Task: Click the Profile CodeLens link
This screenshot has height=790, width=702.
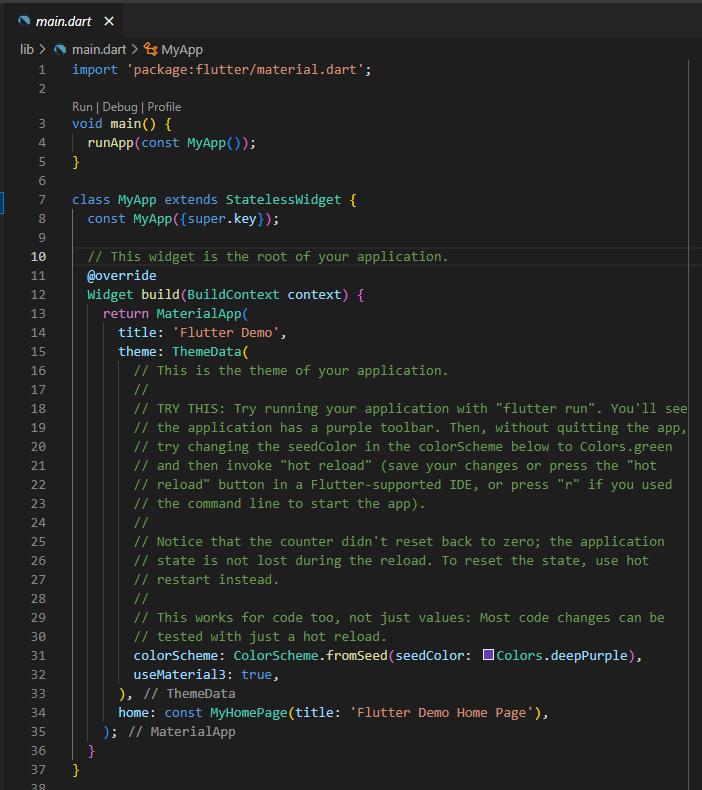Action: coord(164,107)
